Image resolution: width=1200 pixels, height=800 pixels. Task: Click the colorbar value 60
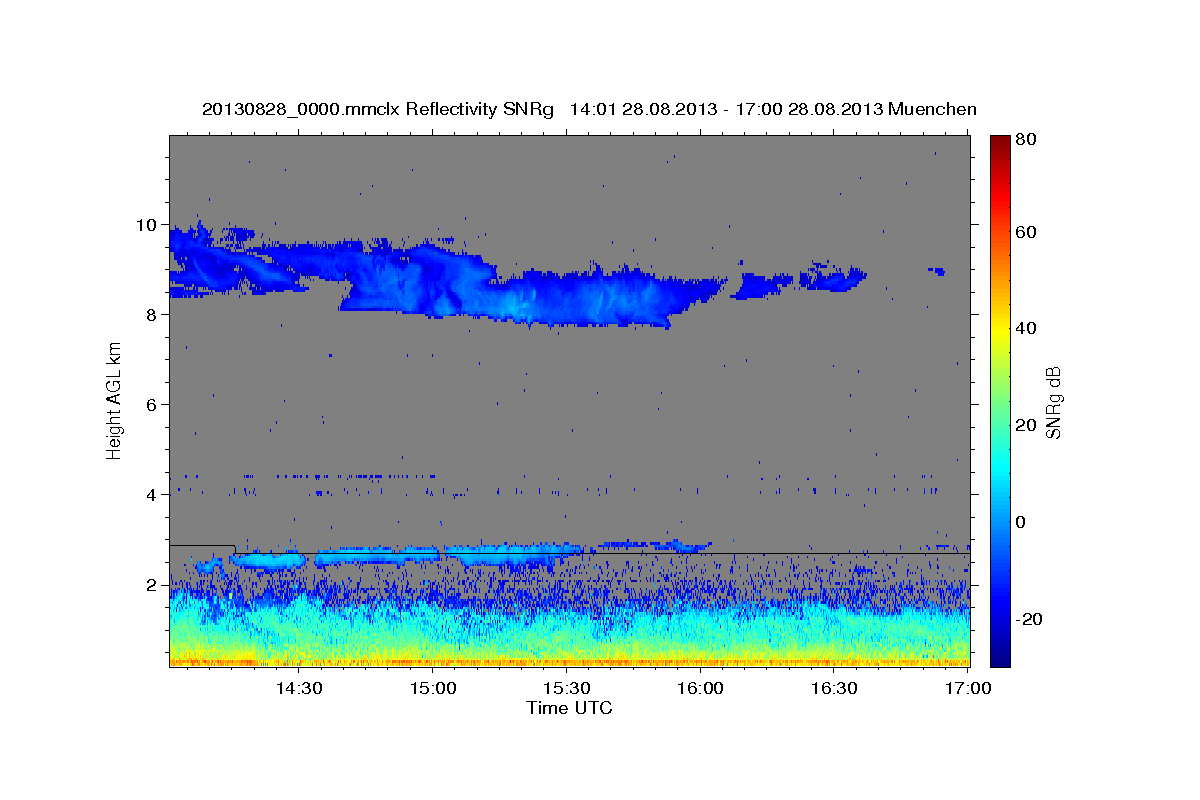[1028, 232]
